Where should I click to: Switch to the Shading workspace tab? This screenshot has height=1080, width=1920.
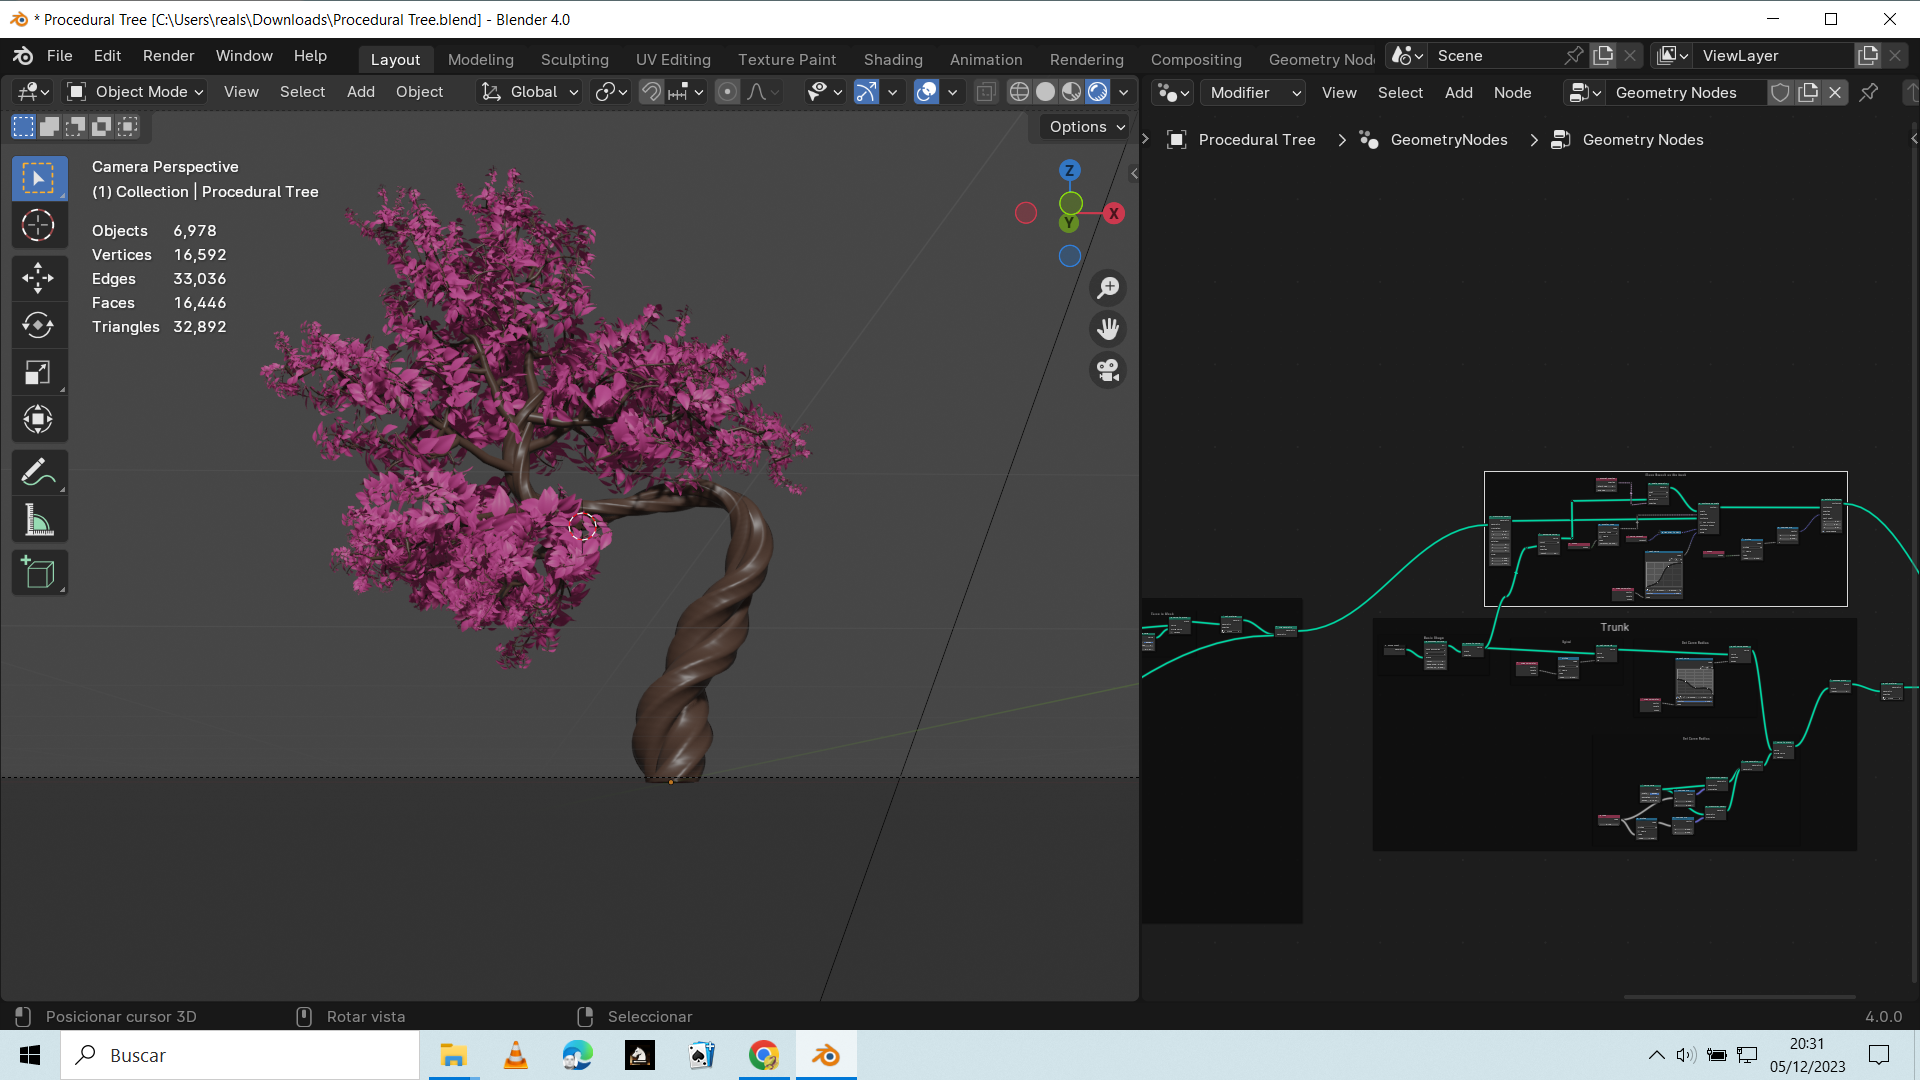[x=893, y=59]
